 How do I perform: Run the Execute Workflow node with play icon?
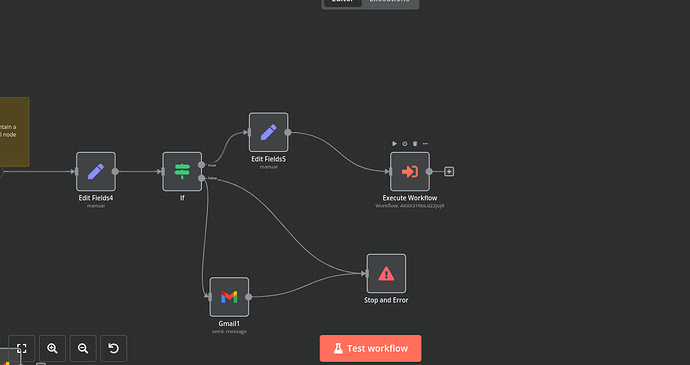(394, 144)
